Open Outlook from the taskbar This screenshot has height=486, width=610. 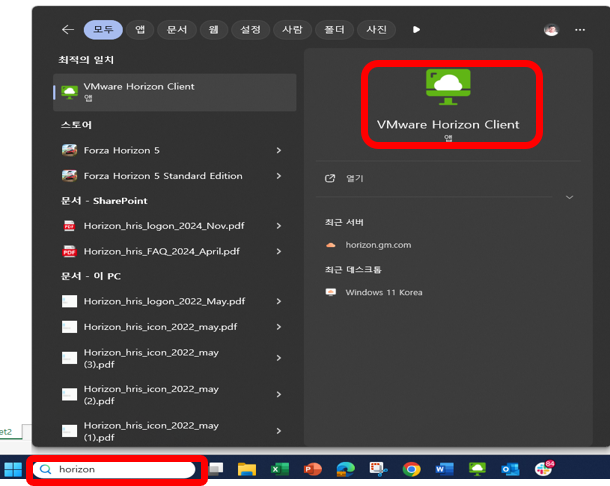(x=510, y=469)
